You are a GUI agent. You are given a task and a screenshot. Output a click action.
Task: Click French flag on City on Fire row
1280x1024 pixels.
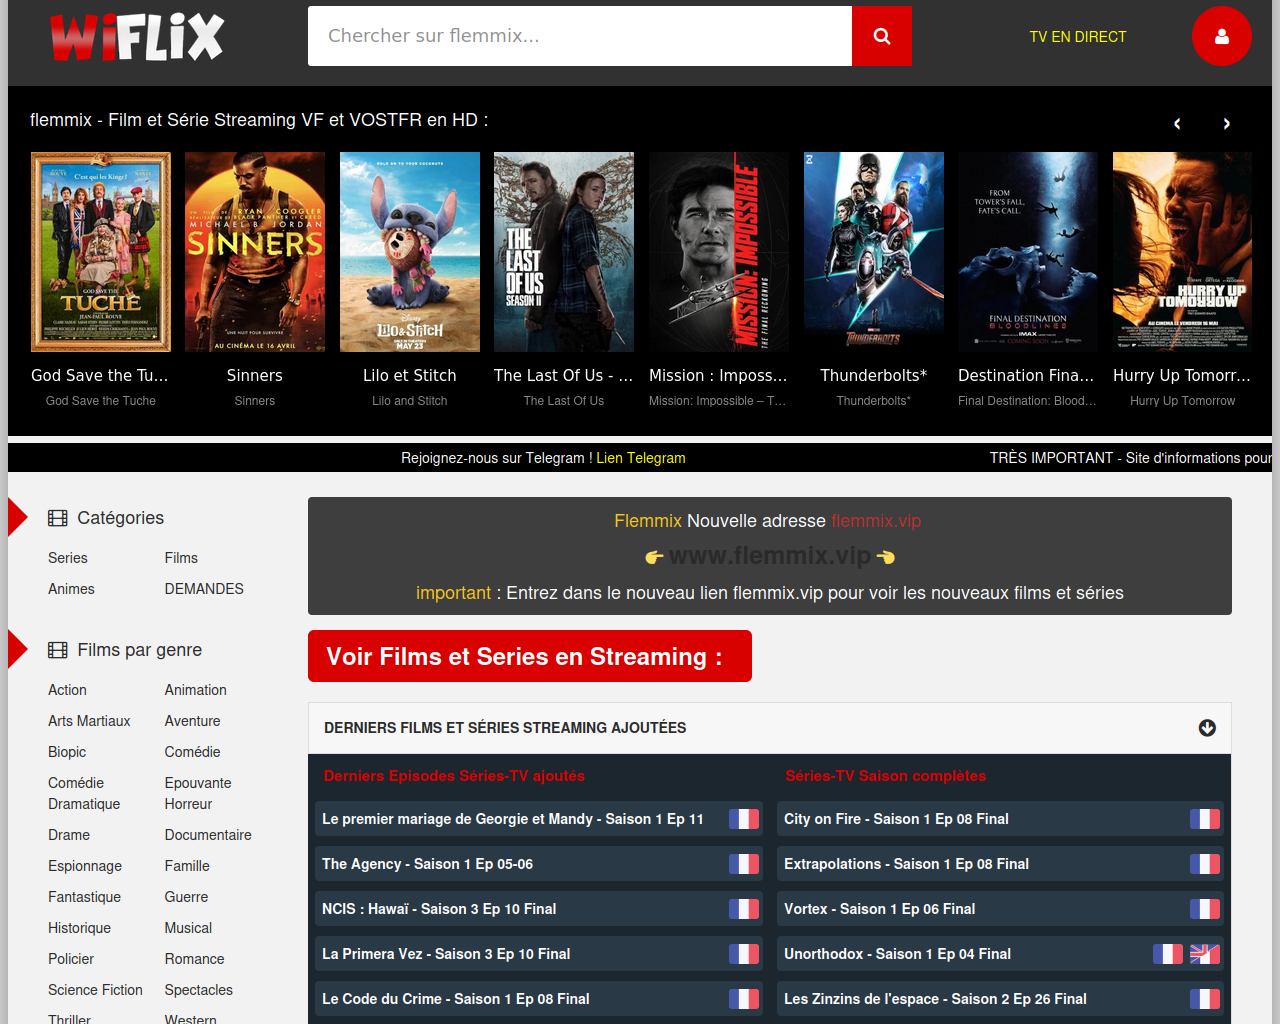click(x=1205, y=819)
